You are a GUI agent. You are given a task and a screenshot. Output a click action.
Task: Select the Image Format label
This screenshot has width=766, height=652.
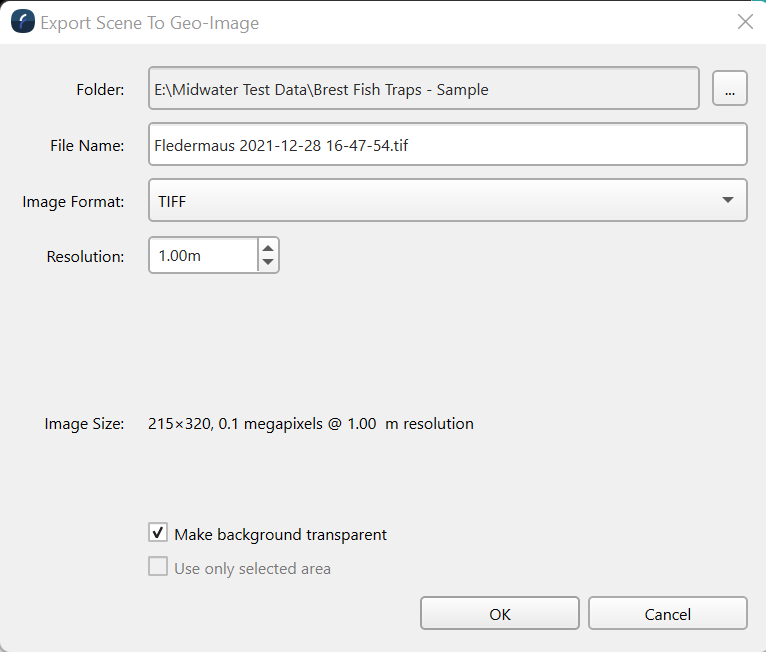coord(73,202)
